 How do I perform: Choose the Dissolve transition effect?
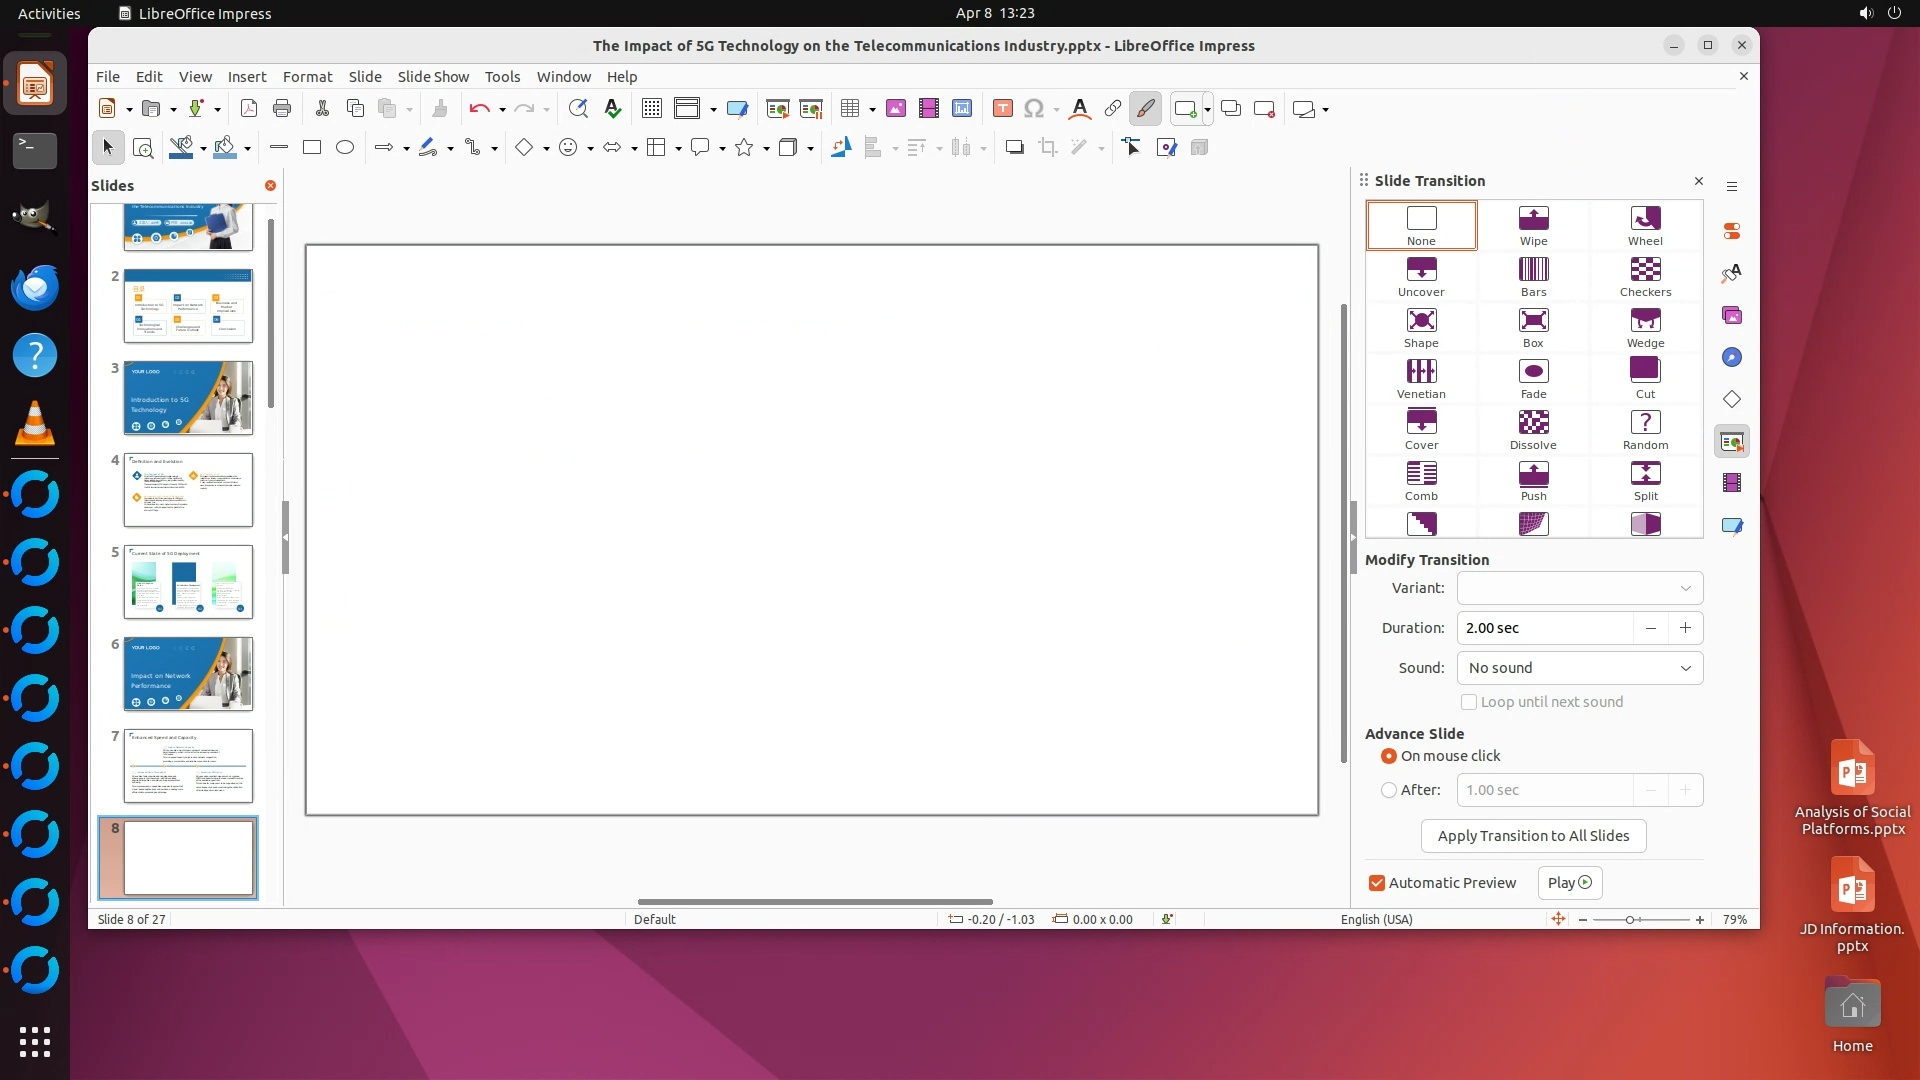click(1533, 429)
